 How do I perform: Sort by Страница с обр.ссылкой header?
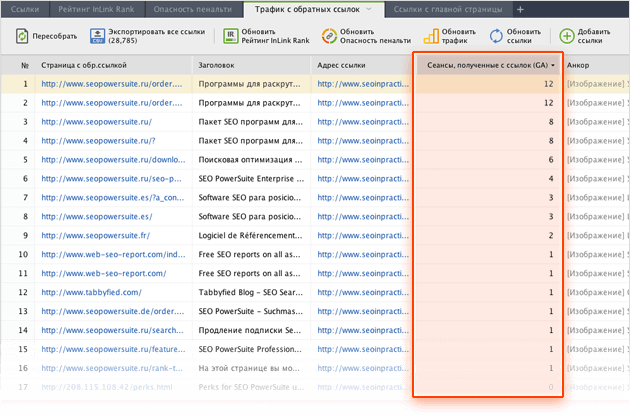(84, 66)
